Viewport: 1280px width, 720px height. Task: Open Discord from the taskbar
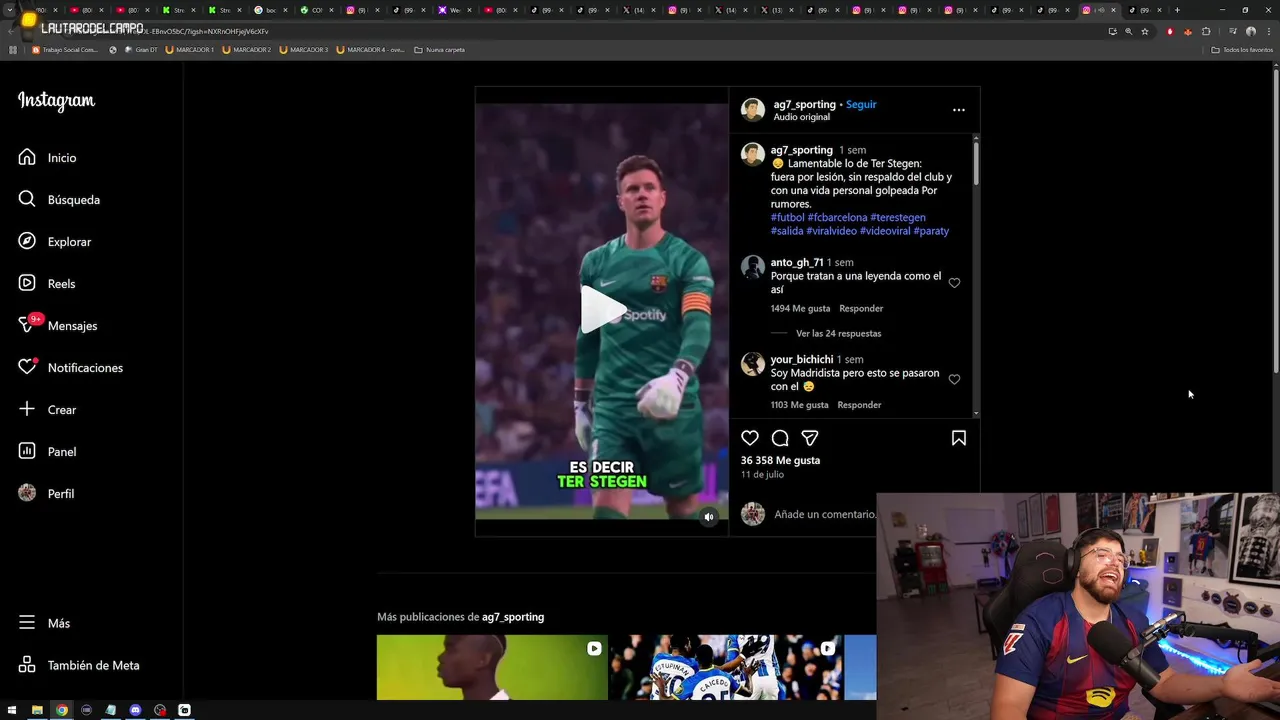coord(135,710)
